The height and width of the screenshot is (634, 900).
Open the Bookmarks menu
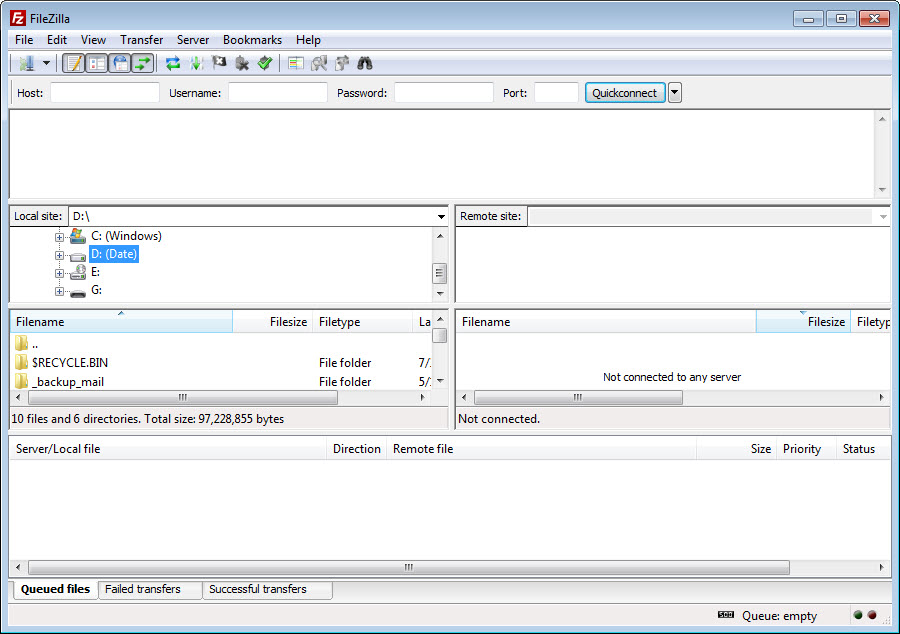[252, 40]
